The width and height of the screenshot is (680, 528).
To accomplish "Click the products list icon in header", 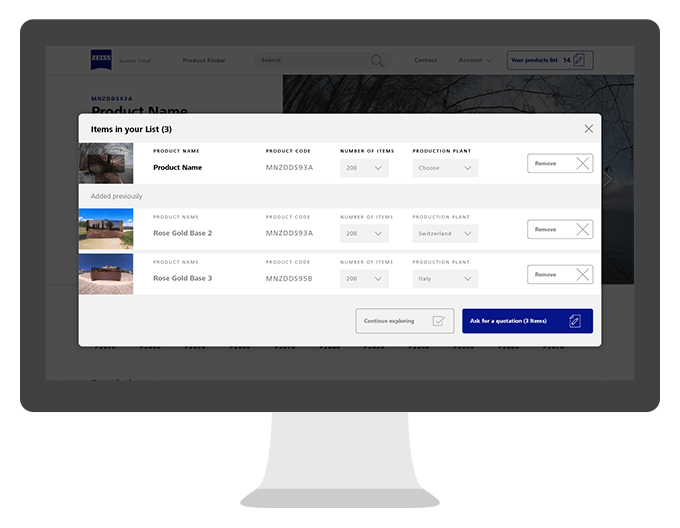I will tap(579, 60).
